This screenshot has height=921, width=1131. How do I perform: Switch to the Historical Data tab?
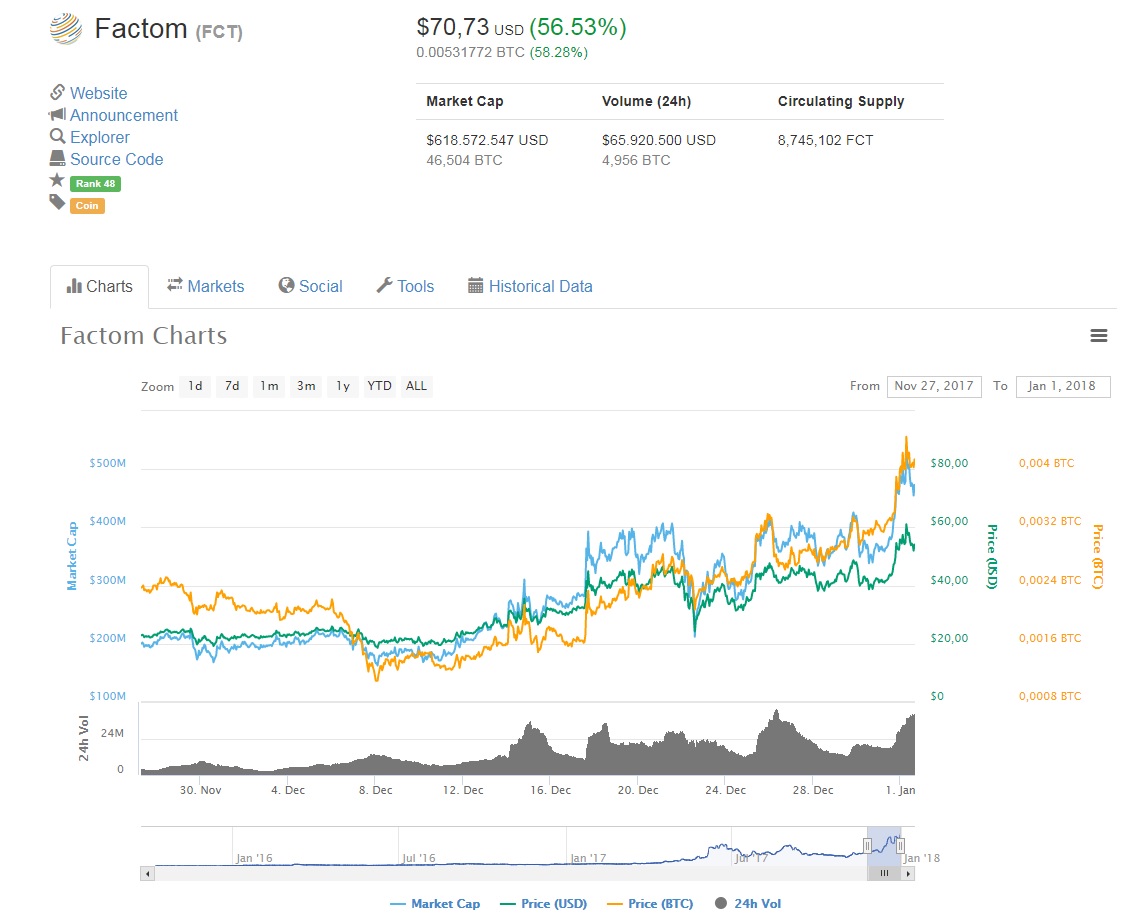tap(530, 286)
